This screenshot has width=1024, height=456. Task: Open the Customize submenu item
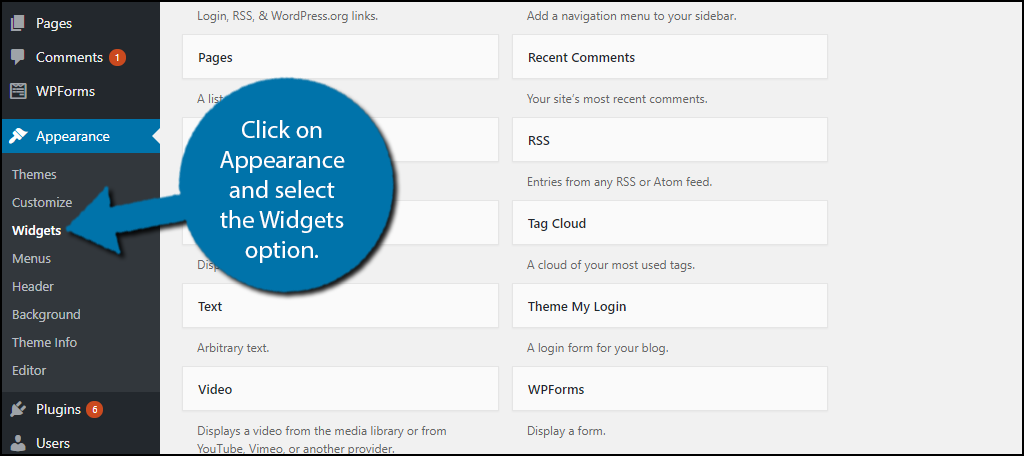42,202
